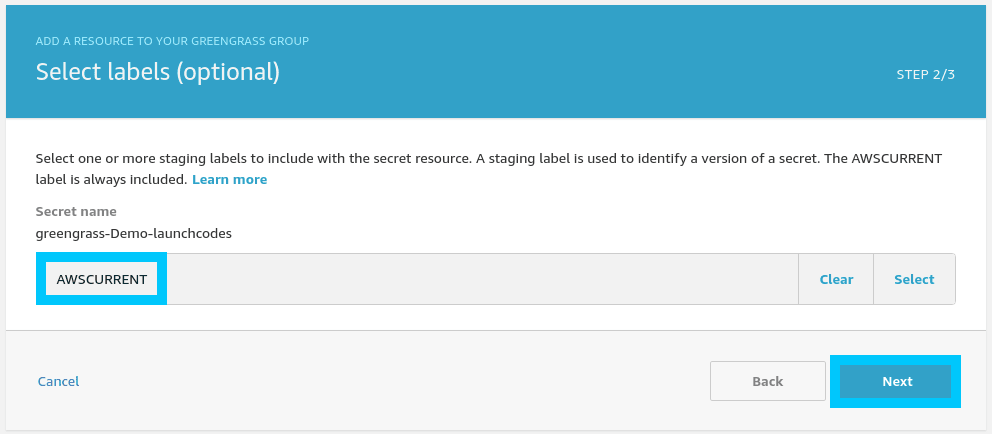
Task: Click the AWSCURRENT label chip
Action: click(102, 279)
